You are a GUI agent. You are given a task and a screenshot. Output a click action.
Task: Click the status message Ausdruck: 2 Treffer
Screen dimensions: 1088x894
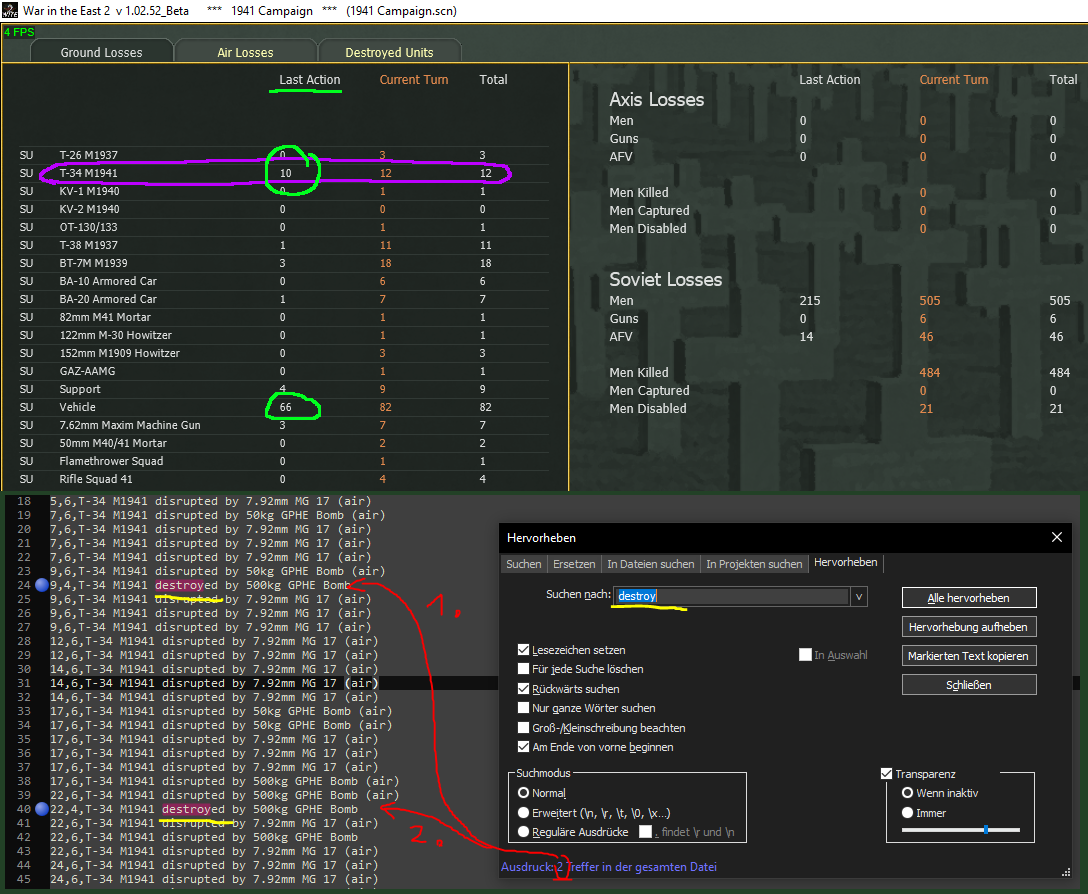(x=609, y=867)
